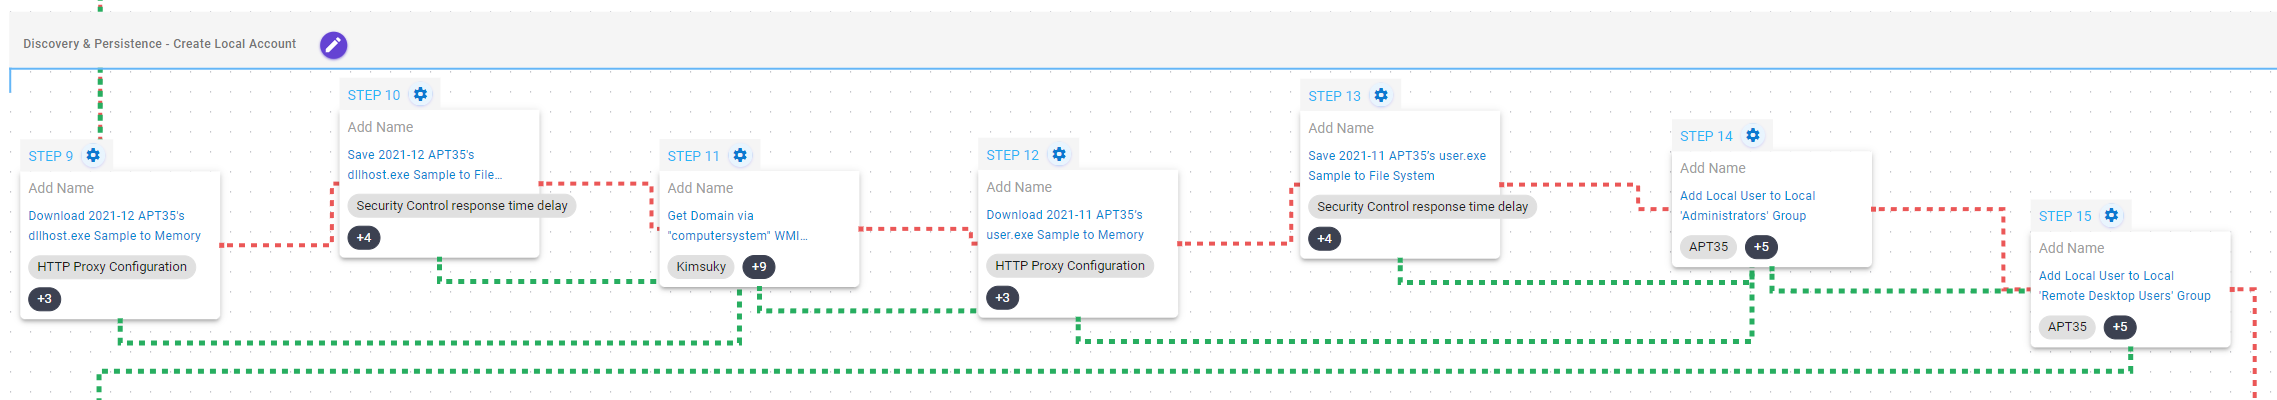Open 'Get Domain via computersystem WMI' link
The height and width of the screenshot is (400, 2277).
[x=737, y=226]
